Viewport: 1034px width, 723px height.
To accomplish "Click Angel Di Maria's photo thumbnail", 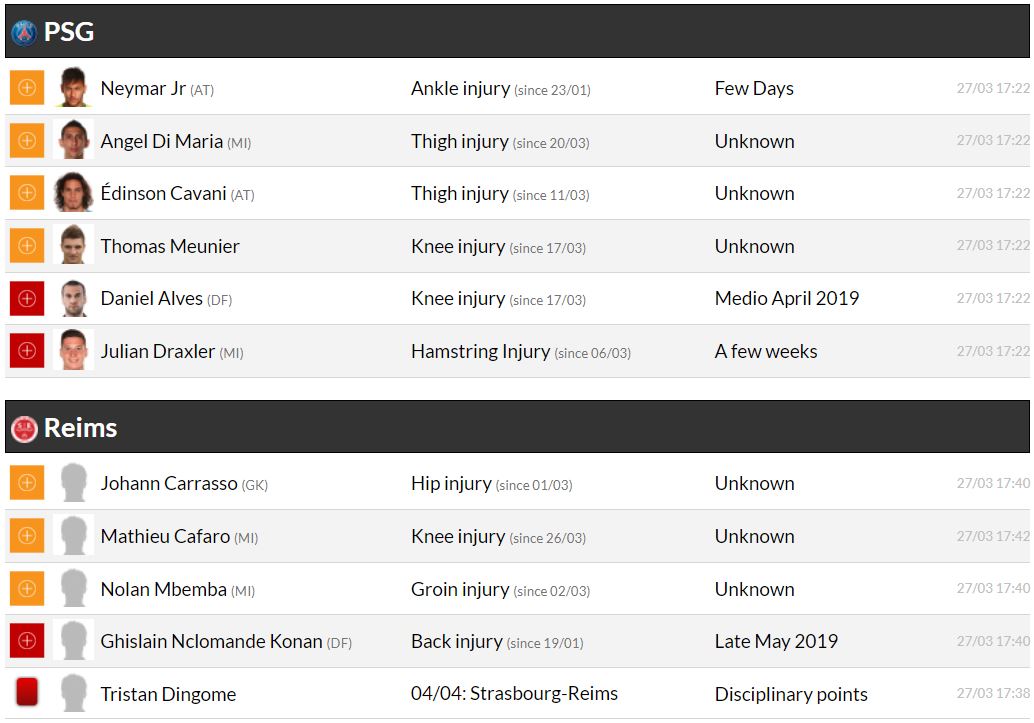I will pos(73,141).
